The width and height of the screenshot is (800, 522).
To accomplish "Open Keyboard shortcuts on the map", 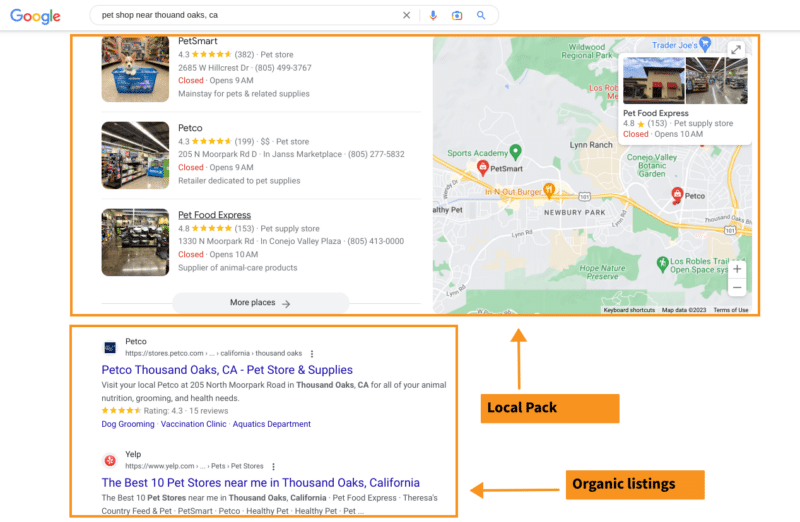I will tap(629, 310).
